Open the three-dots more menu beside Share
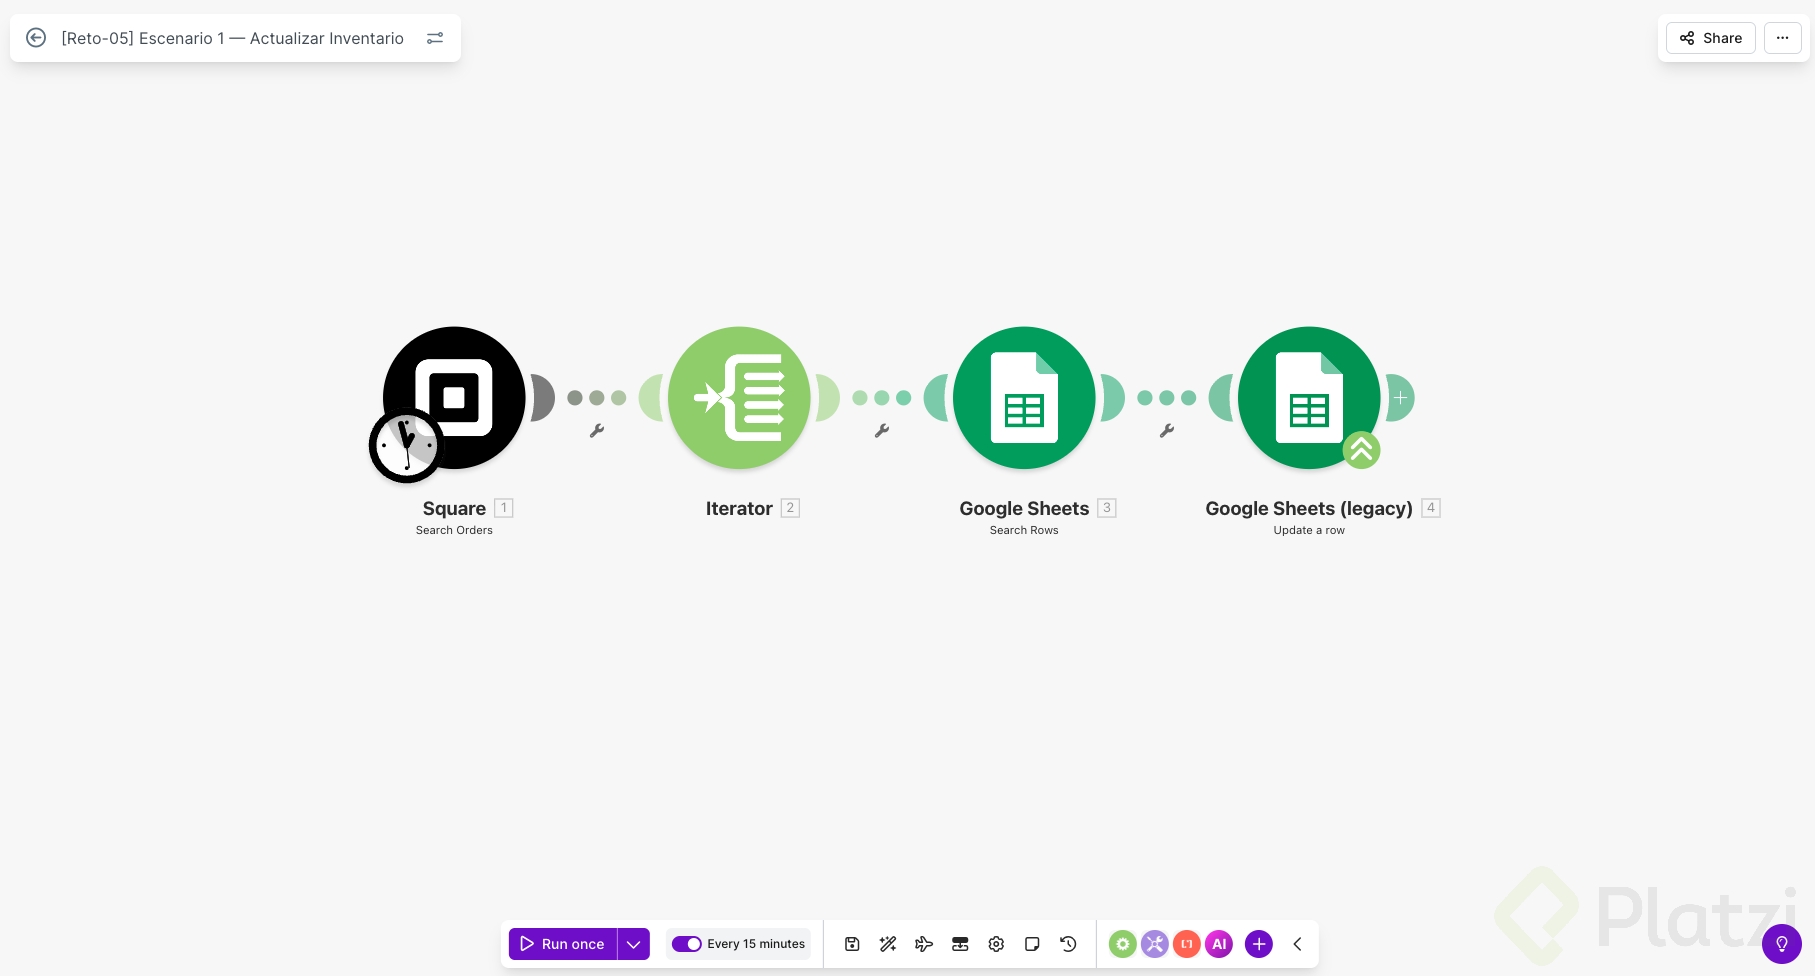The height and width of the screenshot is (976, 1815). (x=1782, y=38)
